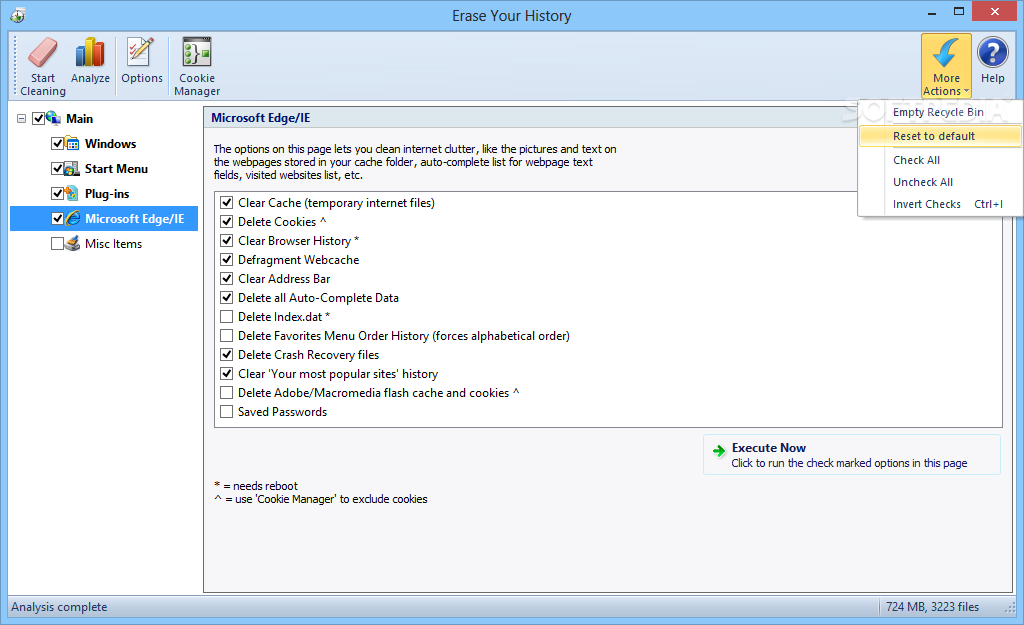Check the Misc Items category checkbox
The height and width of the screenshot is (625, 1024).
(x=57, y=244)
